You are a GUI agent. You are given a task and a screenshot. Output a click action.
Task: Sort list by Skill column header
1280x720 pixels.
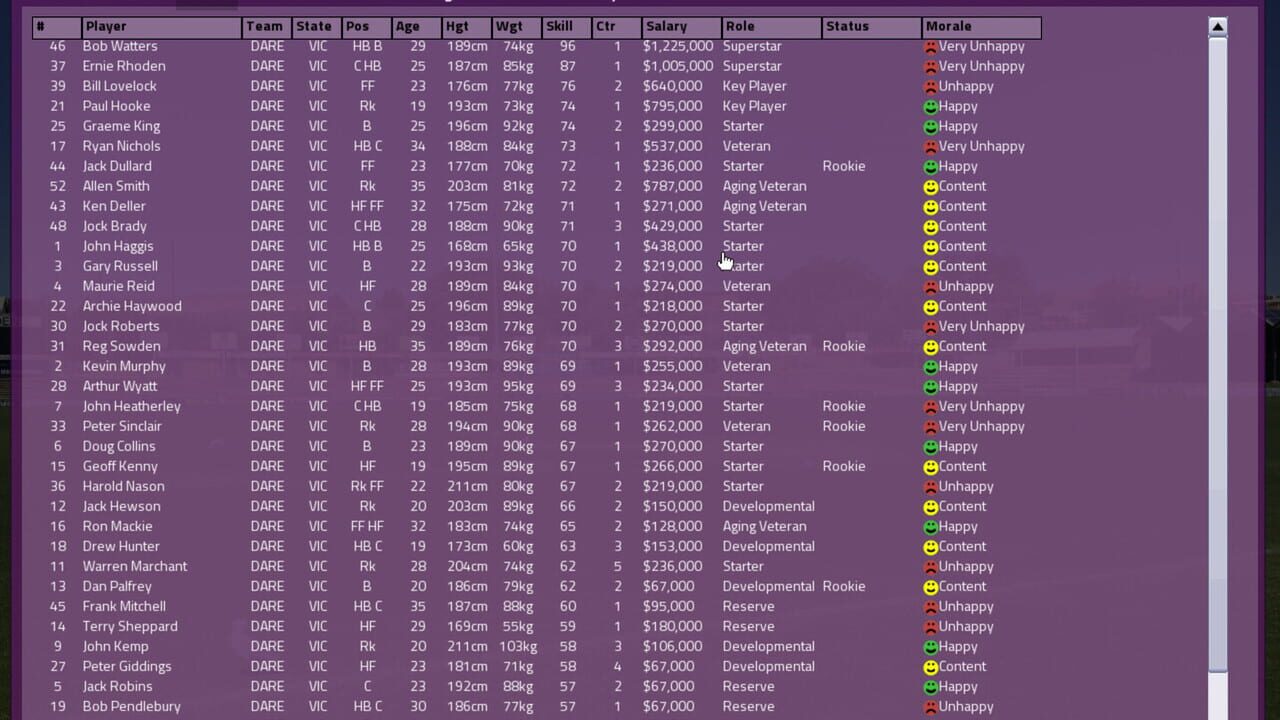click(567, 27)
